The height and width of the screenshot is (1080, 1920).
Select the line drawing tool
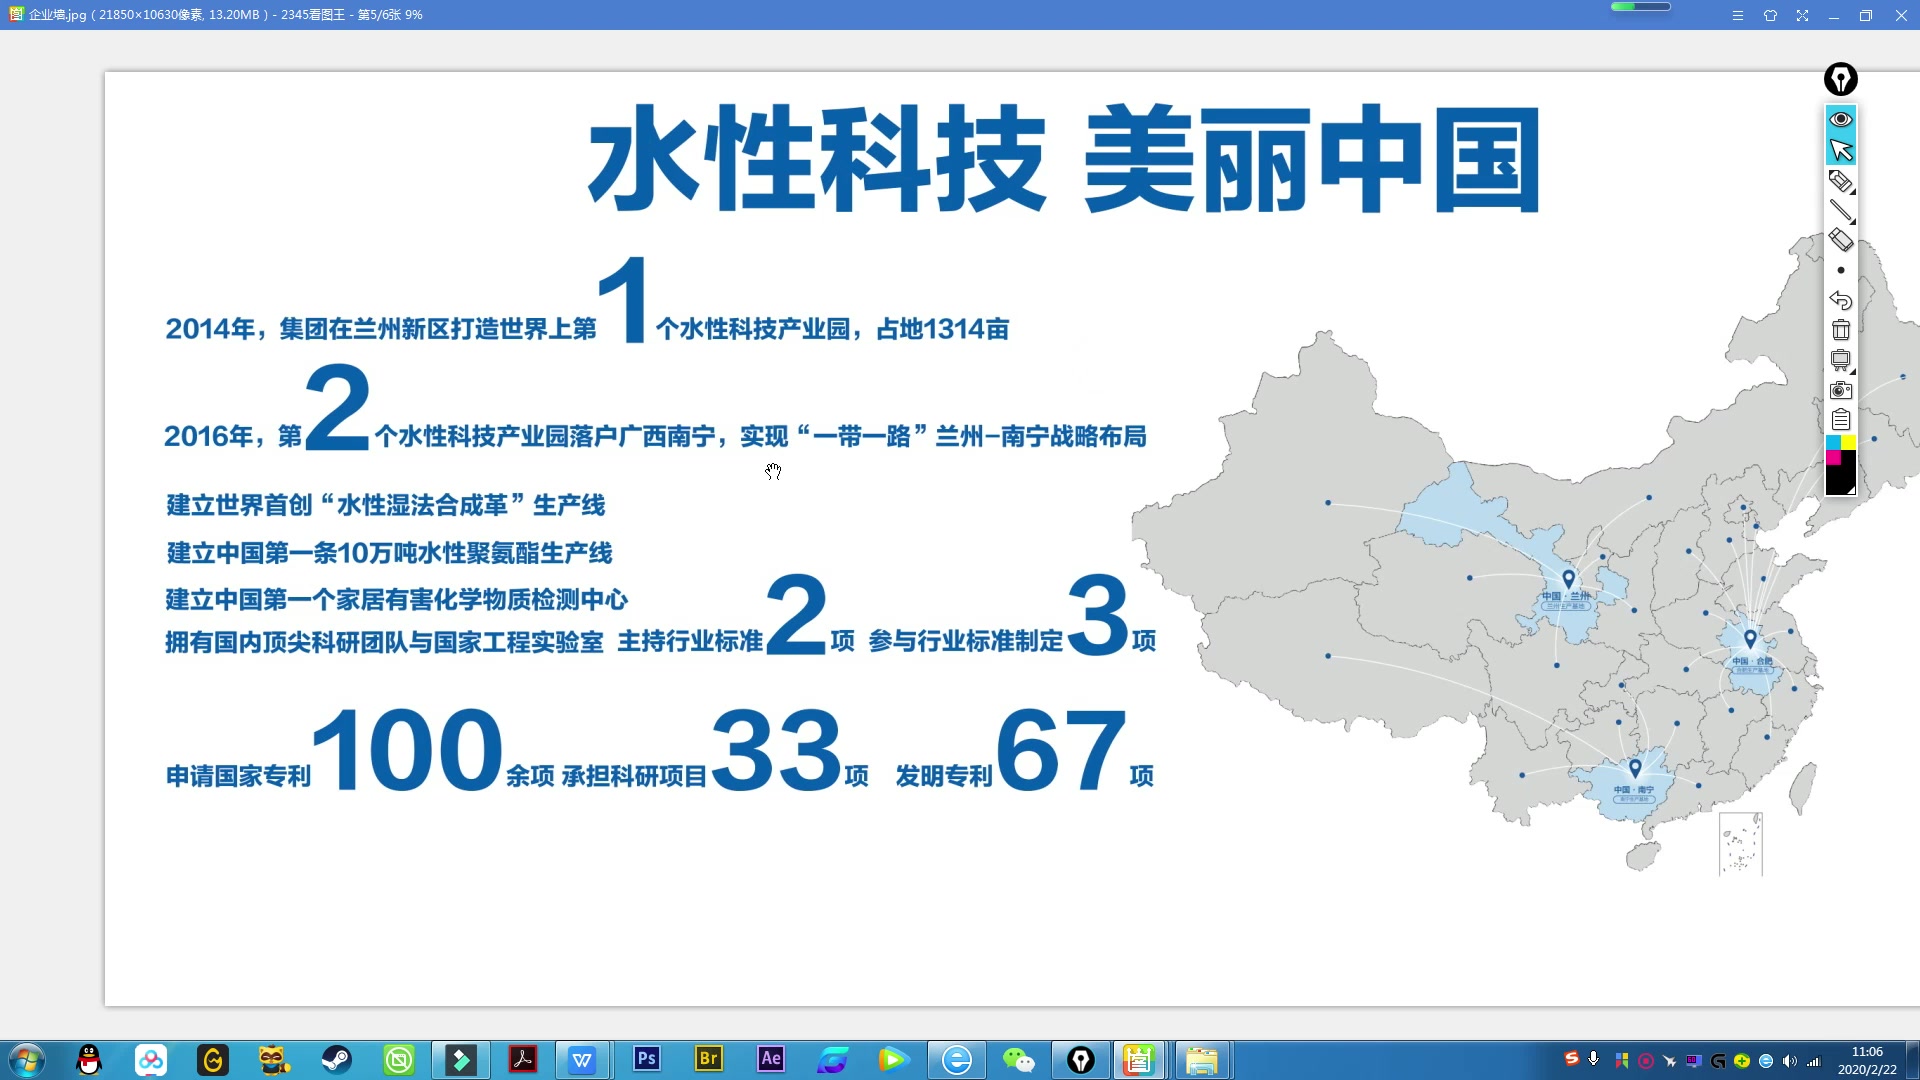[x=1841, y=210]
